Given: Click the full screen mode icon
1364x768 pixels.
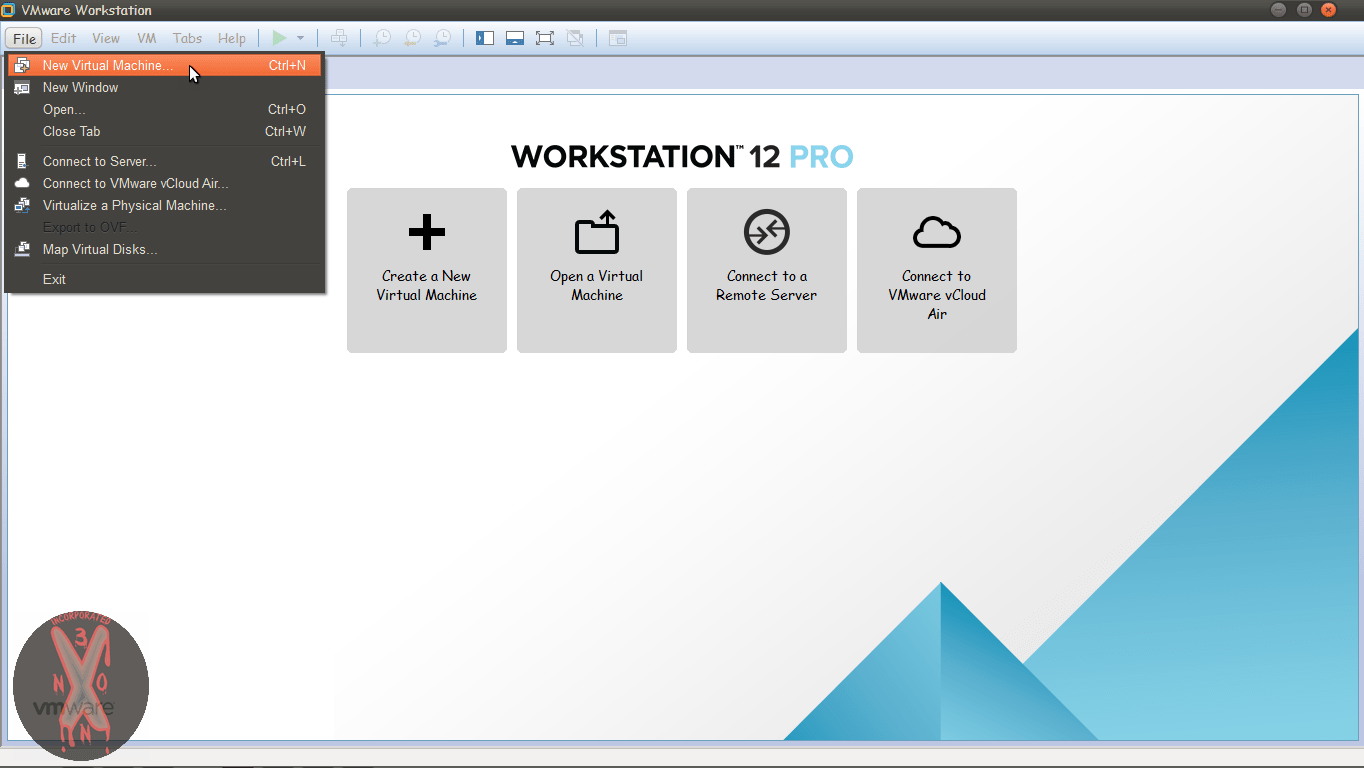Looking at the screenshot, I should point(545,38).
